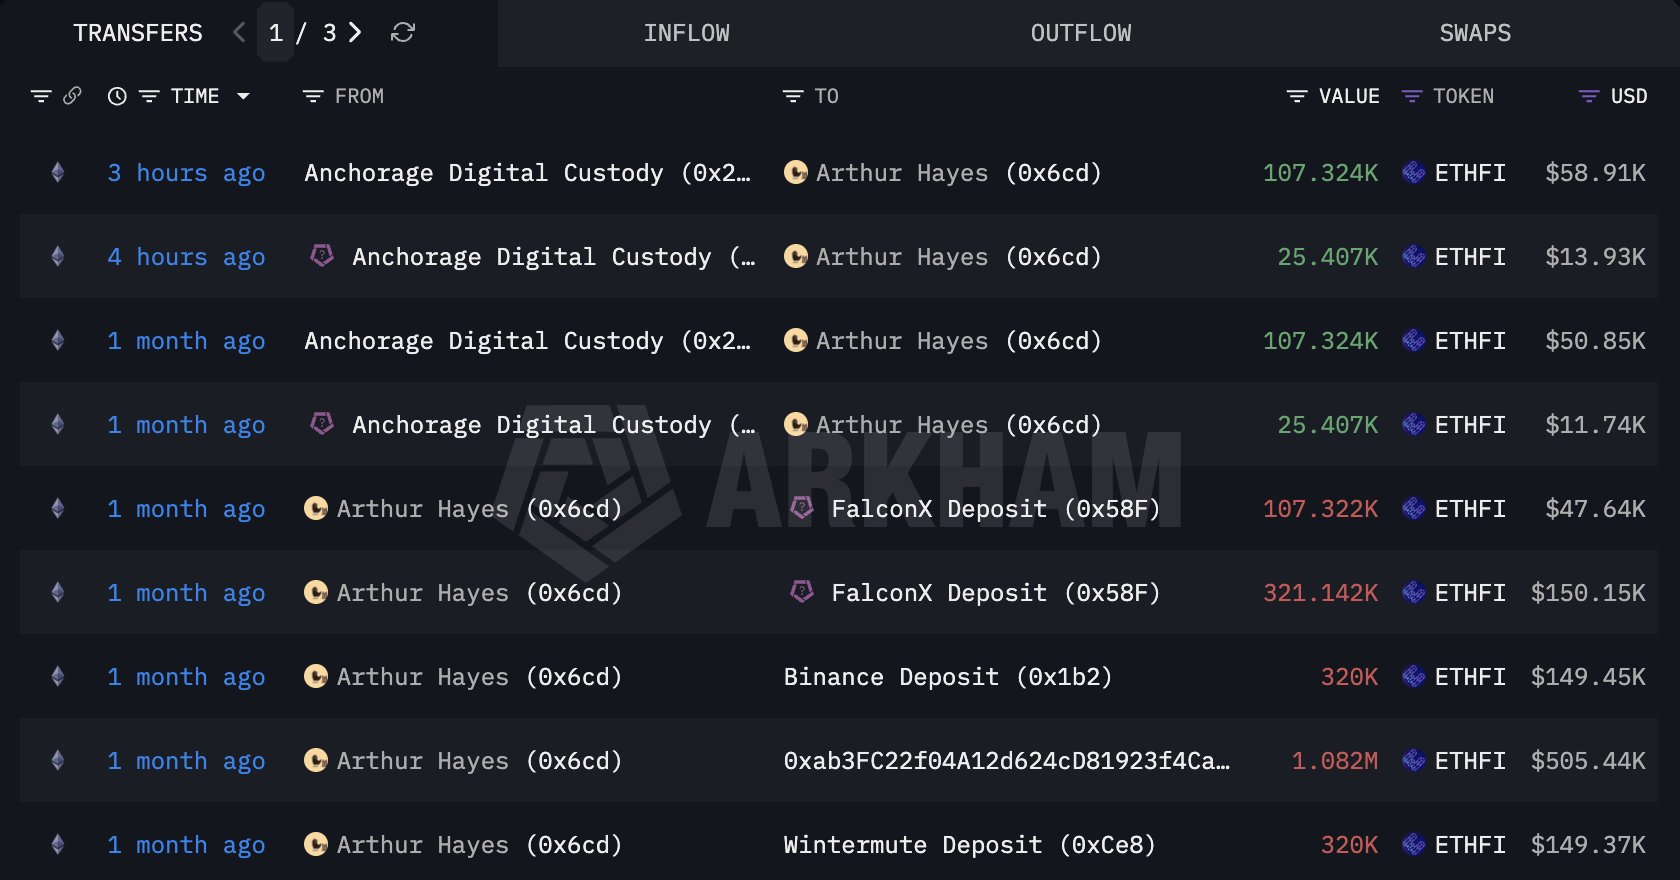Open the Binance Deposit (0x1b2) address
Screen dimensions: 1680x880
947,677
